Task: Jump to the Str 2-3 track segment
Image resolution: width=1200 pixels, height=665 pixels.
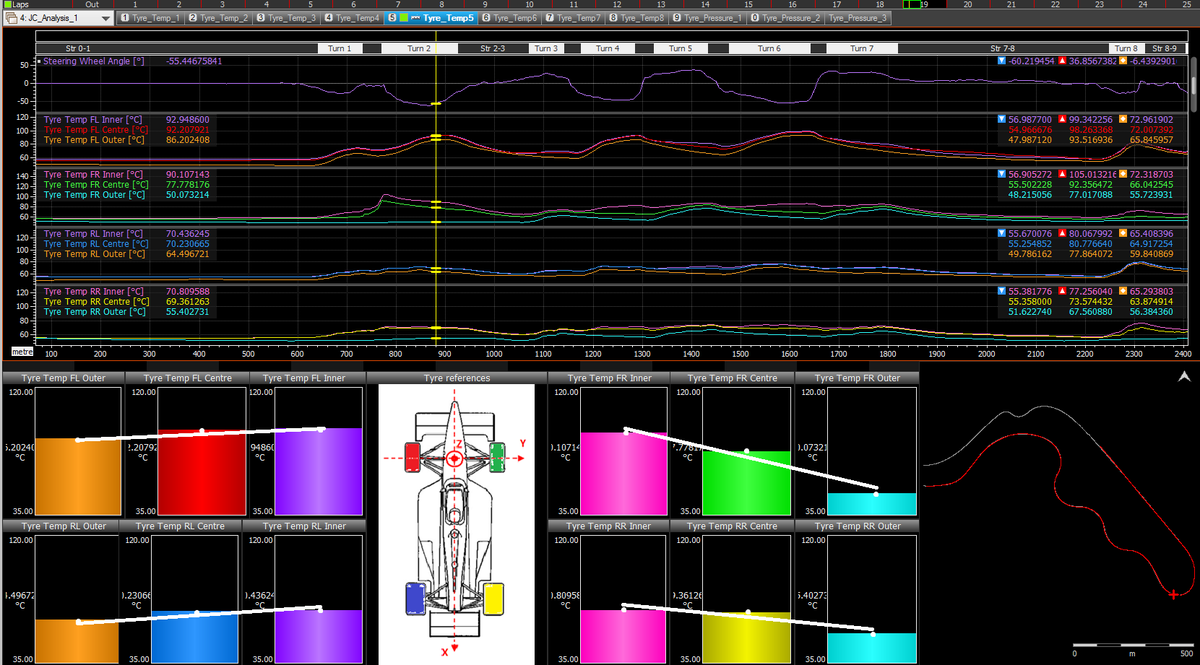Action: click(492, 48)
